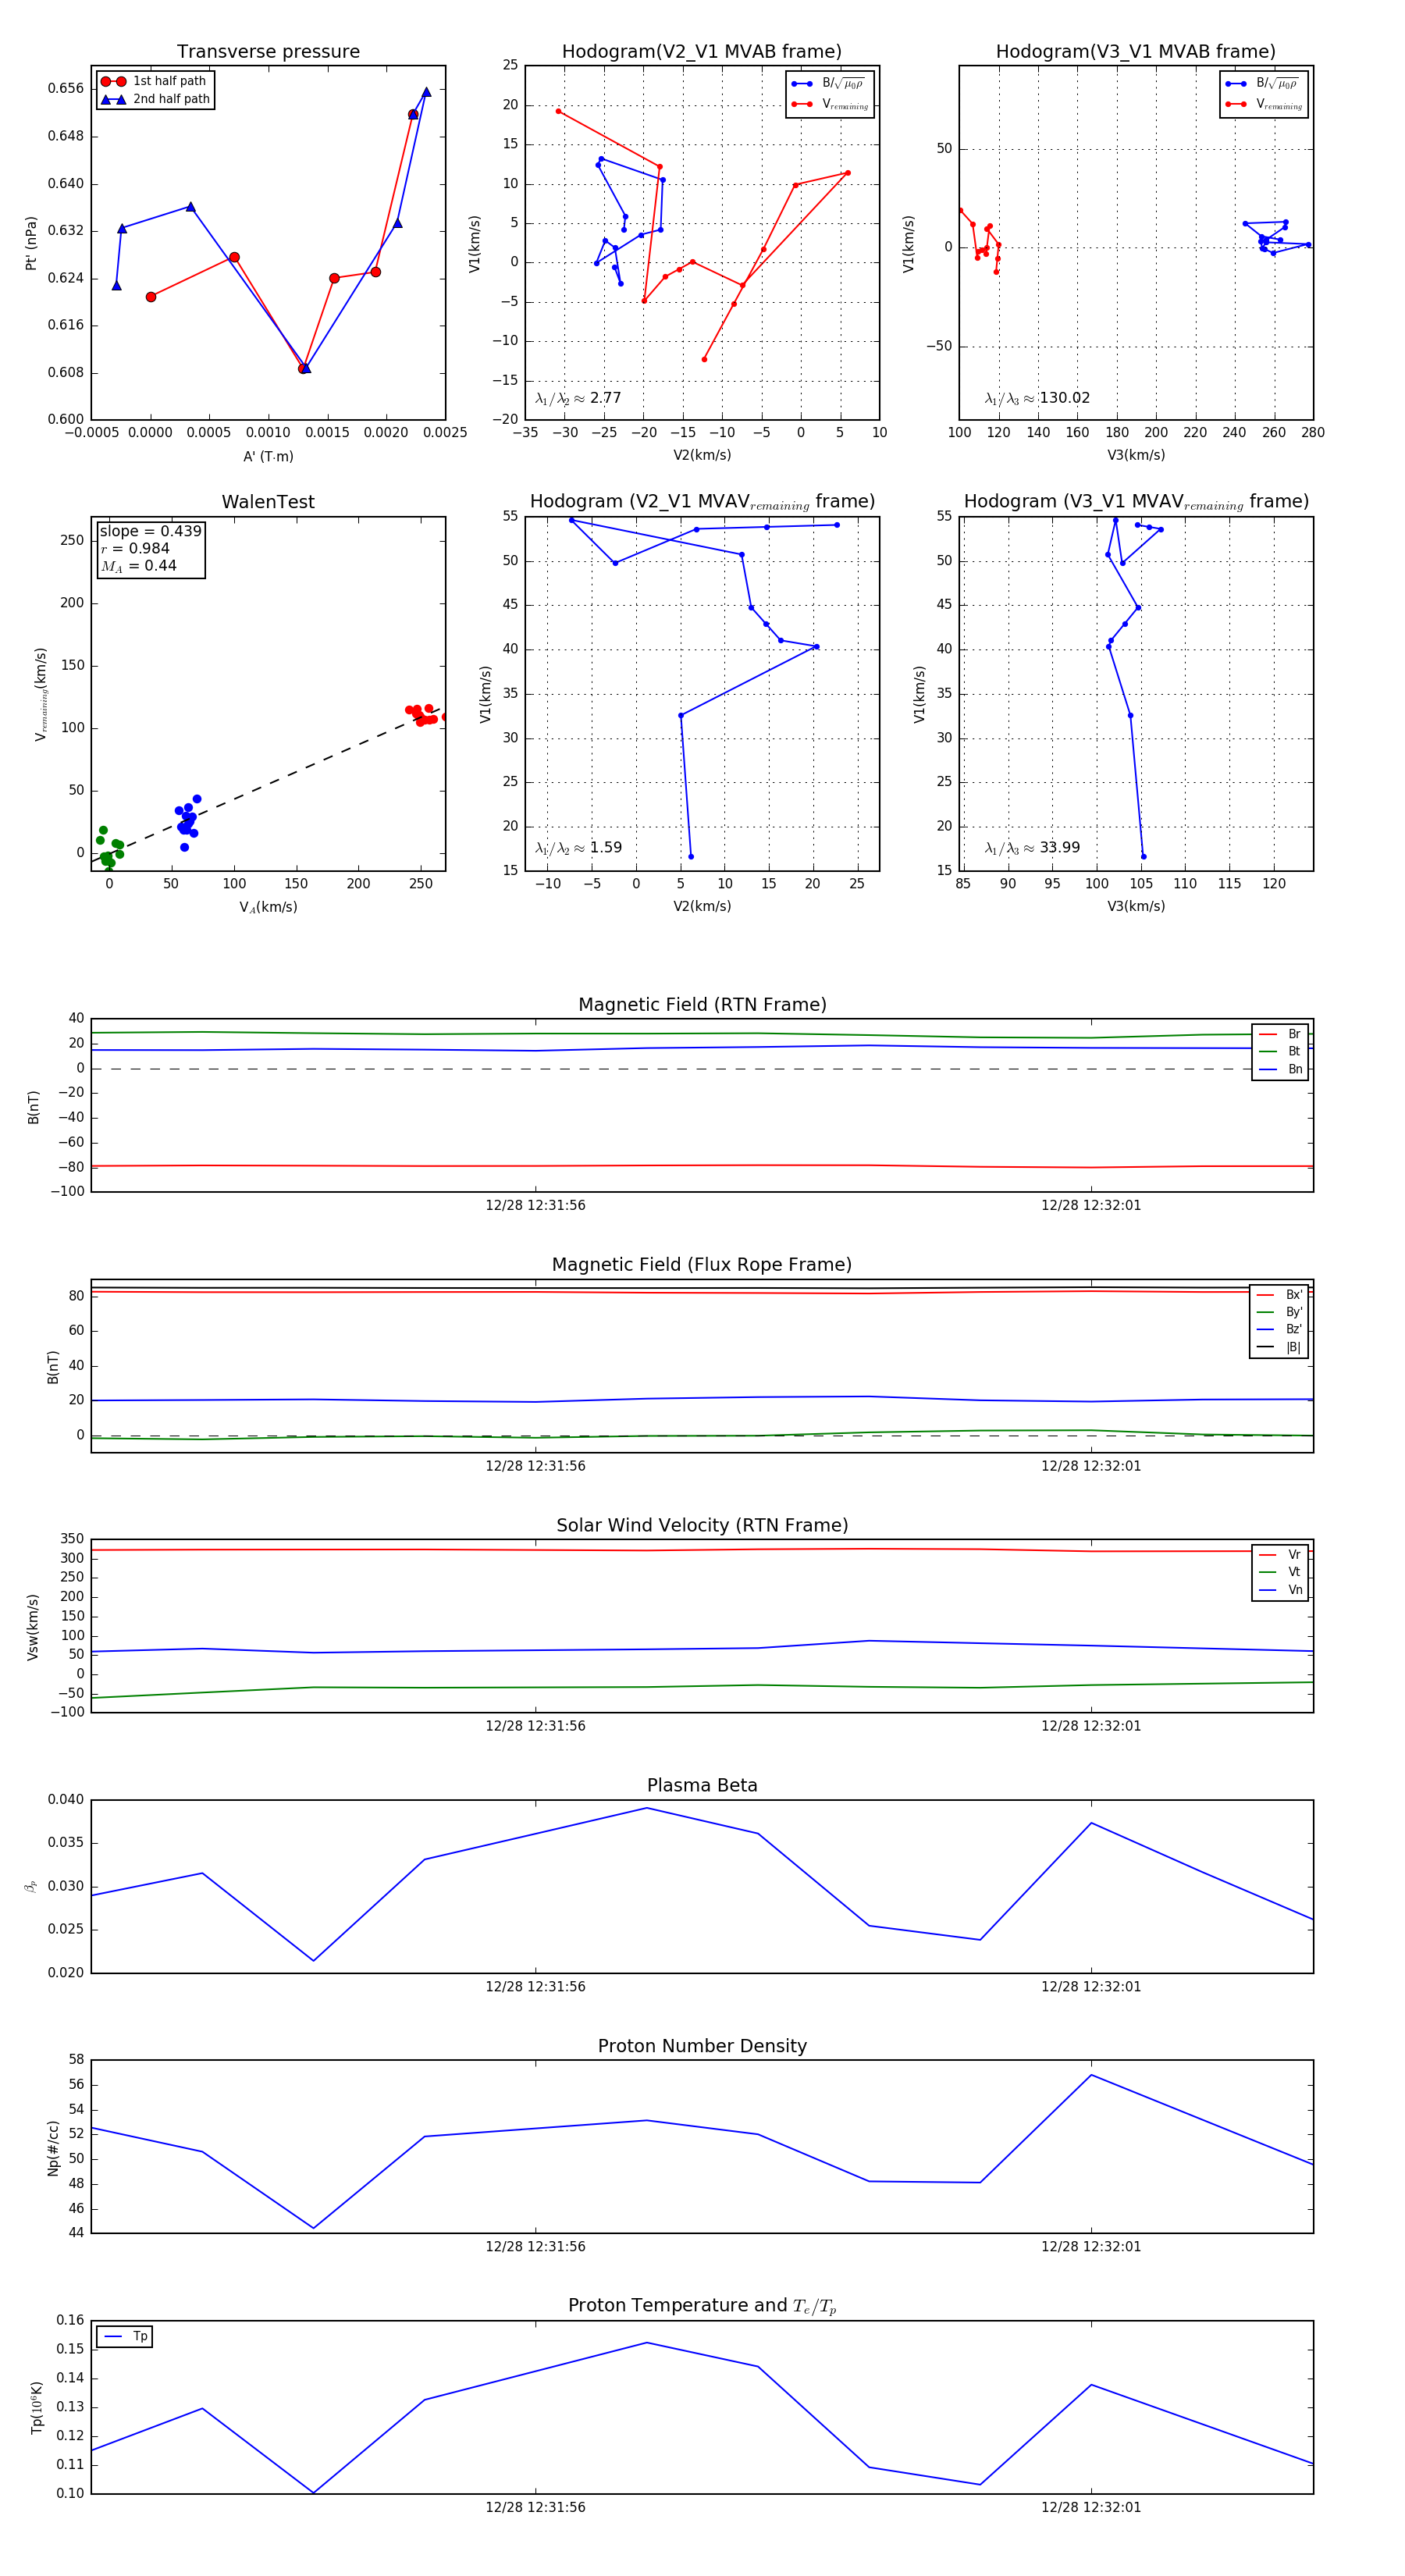
Task: Click the "Proton Number Density" plot title
Action: 702,2046
